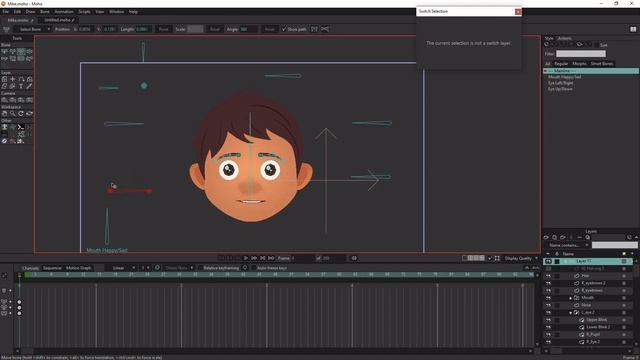Toggle visibility of the Upper Blink layer
The image size is (640, 360).
[548, 320]
